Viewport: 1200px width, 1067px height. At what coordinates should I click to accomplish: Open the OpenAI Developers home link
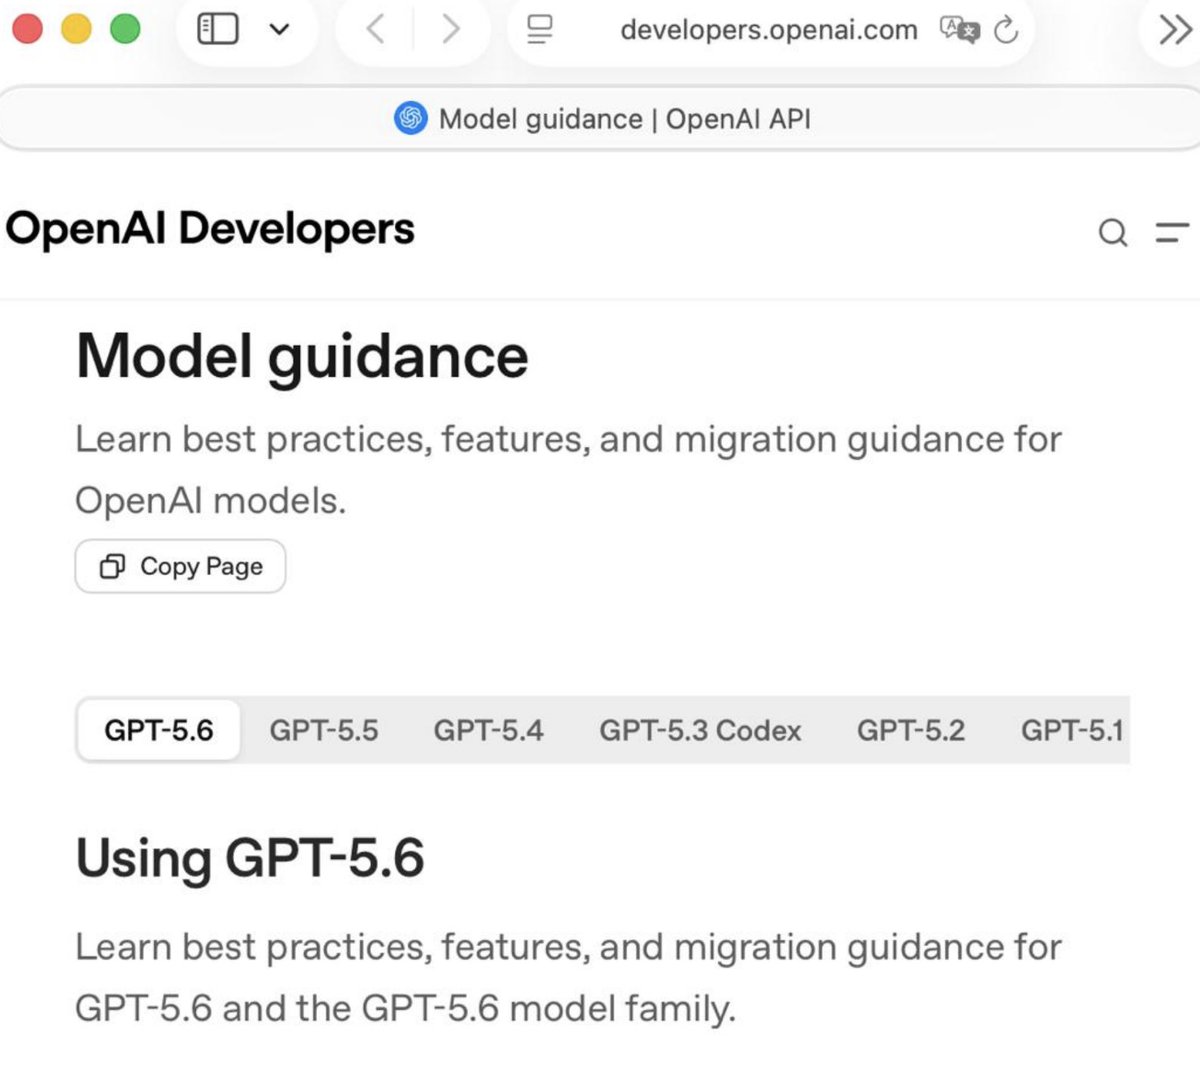click(210, 229)
